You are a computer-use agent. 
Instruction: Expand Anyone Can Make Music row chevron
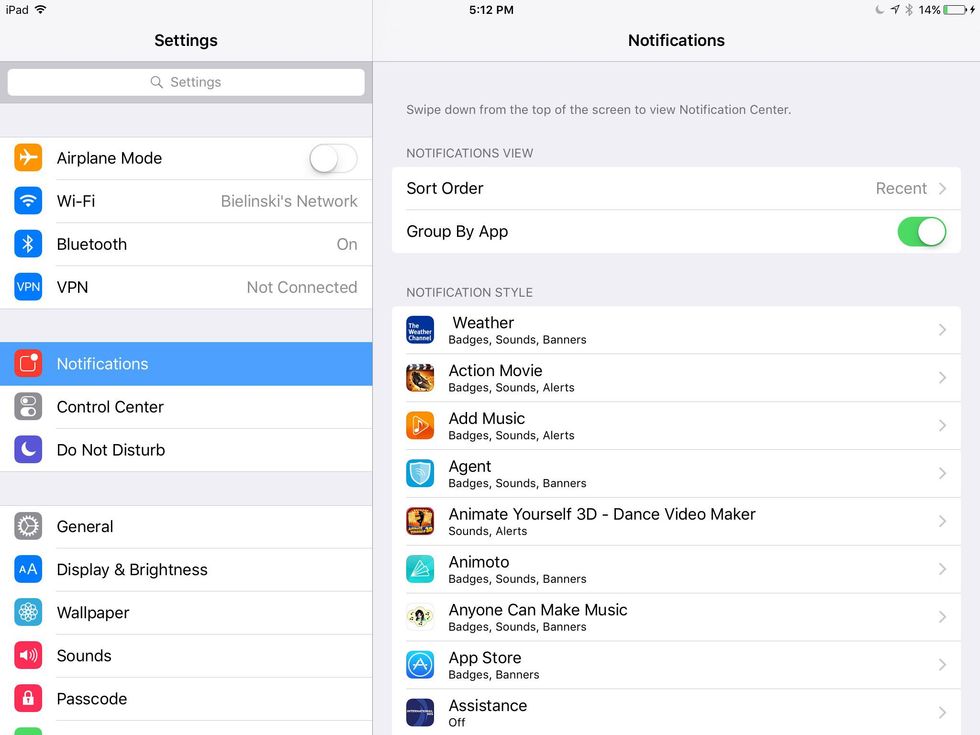click(942, 617)
